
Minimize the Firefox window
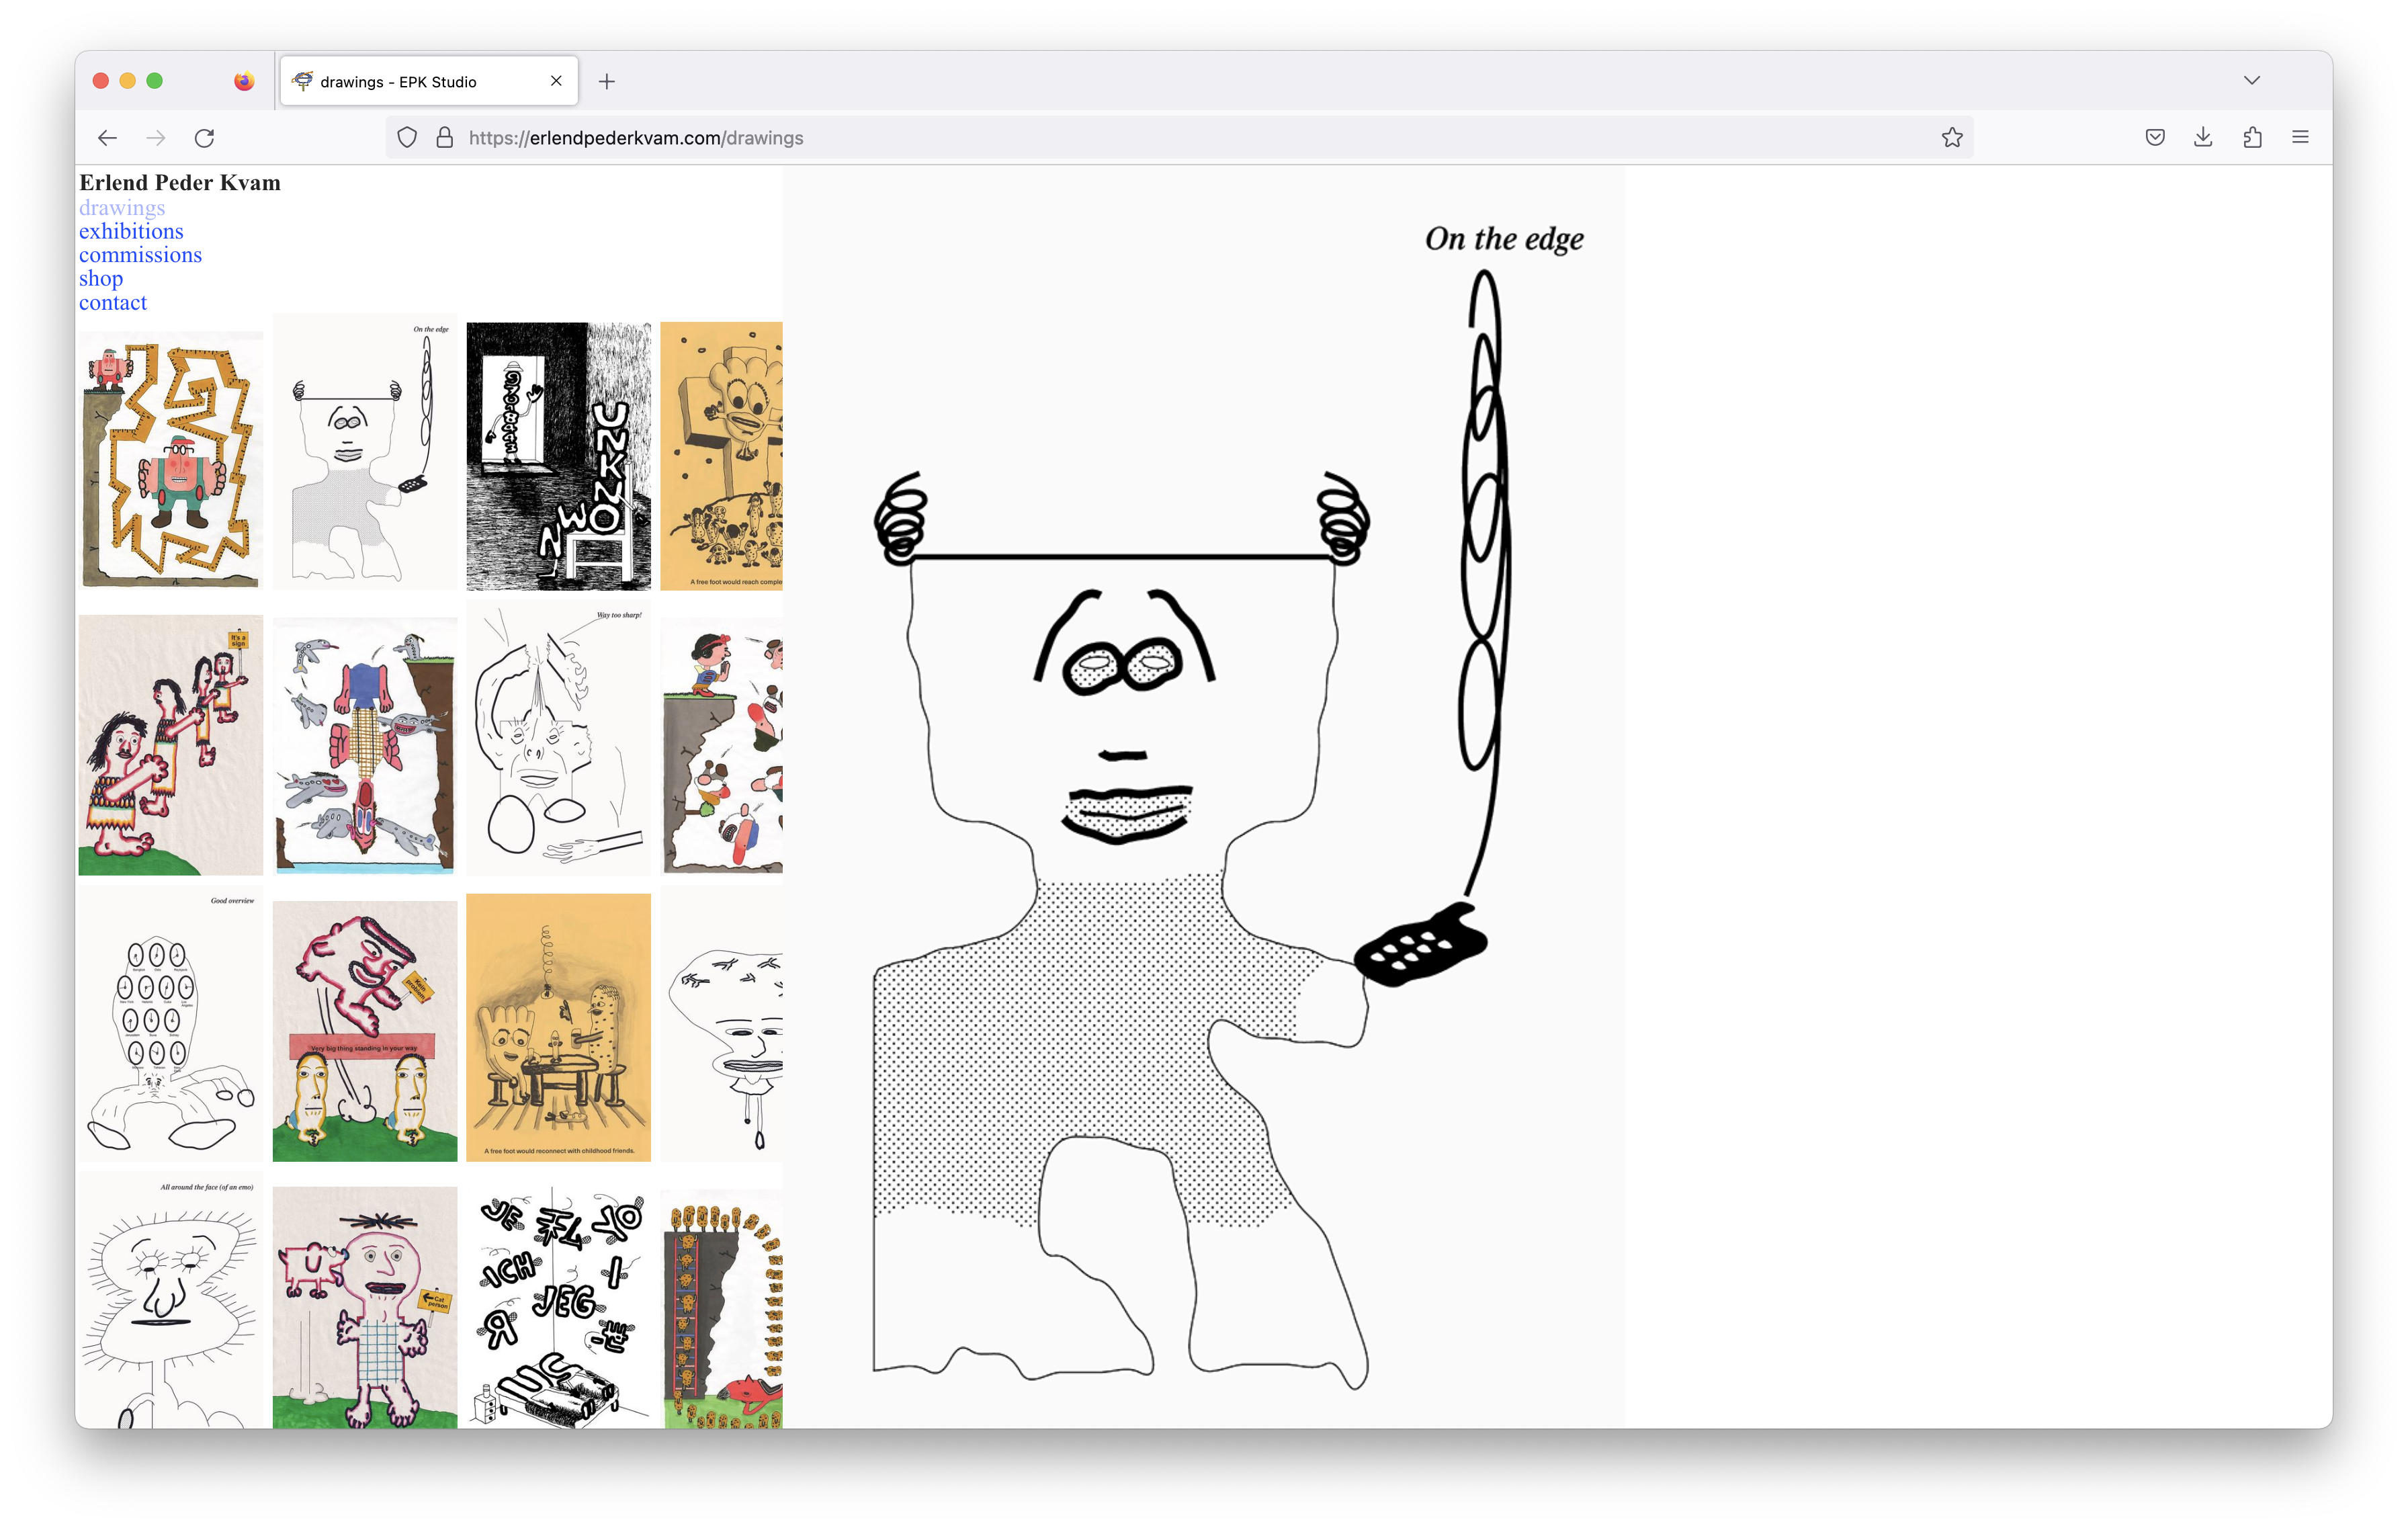[128, 81]
